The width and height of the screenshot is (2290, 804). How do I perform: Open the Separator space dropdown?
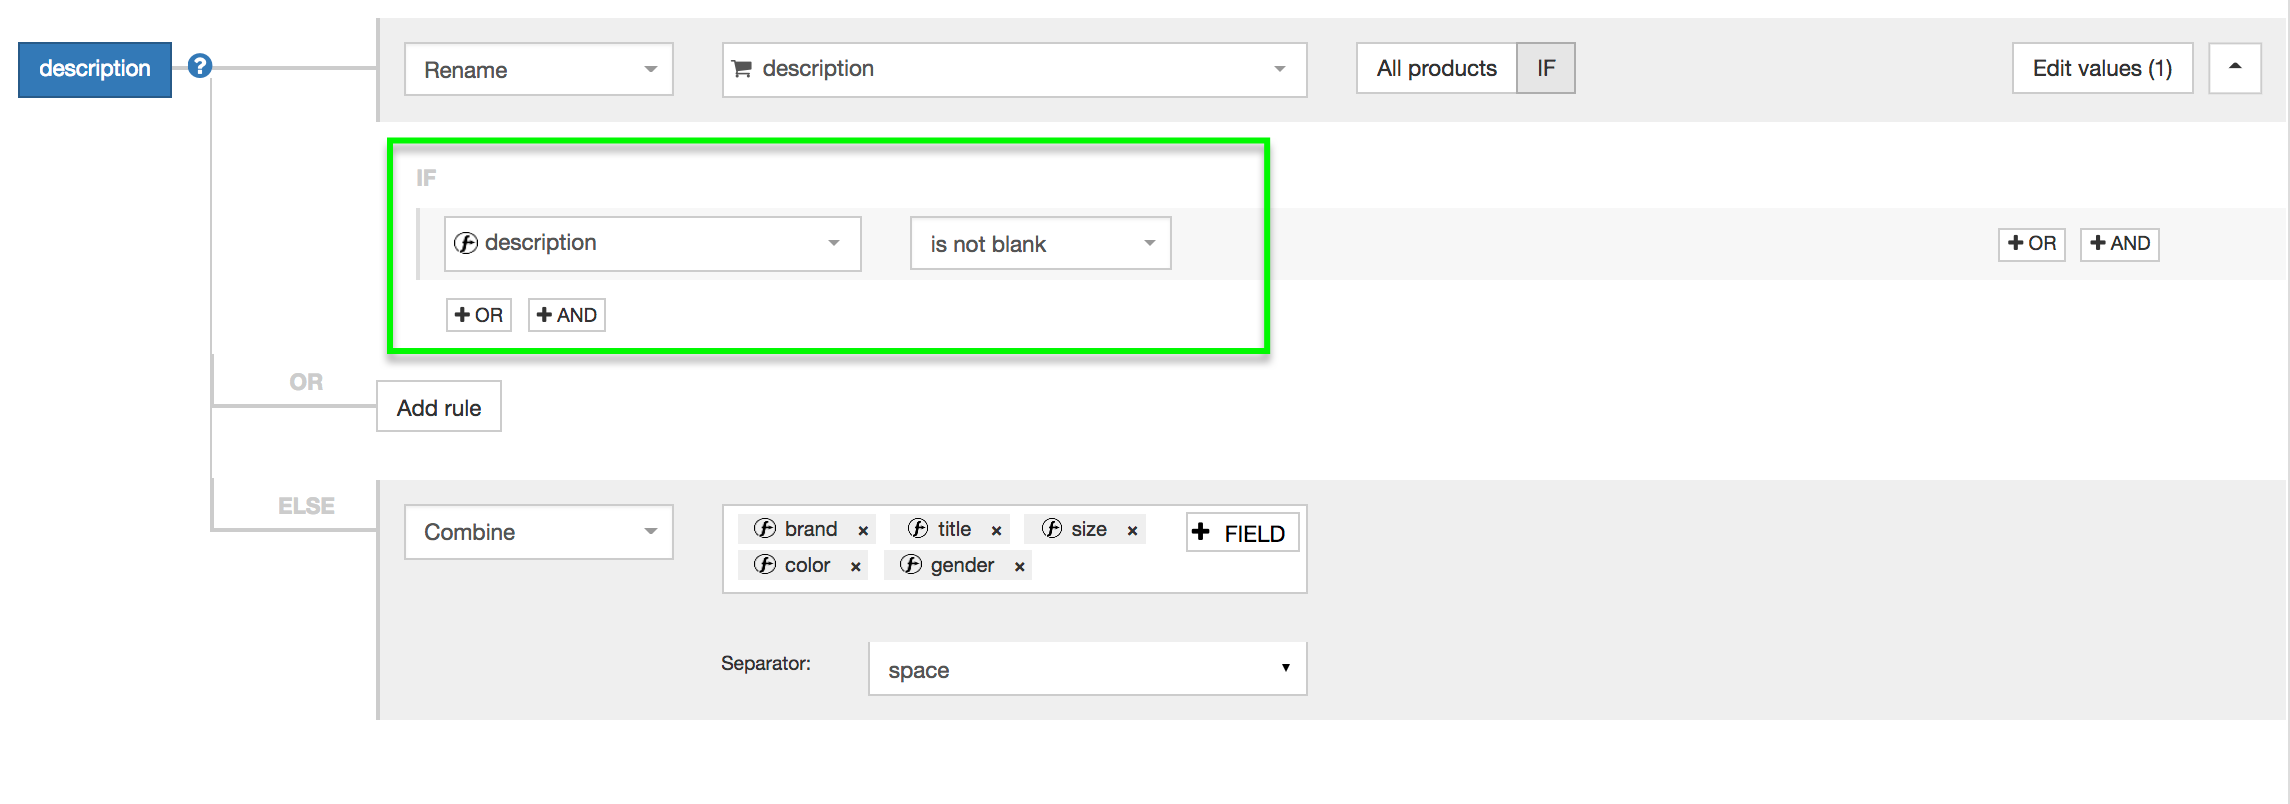pos(1087,669)
